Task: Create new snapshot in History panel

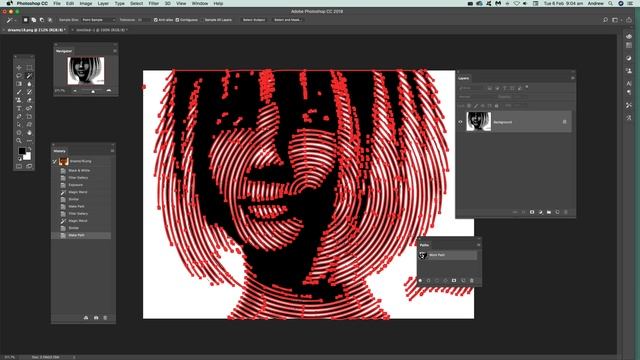Action: 96,318
